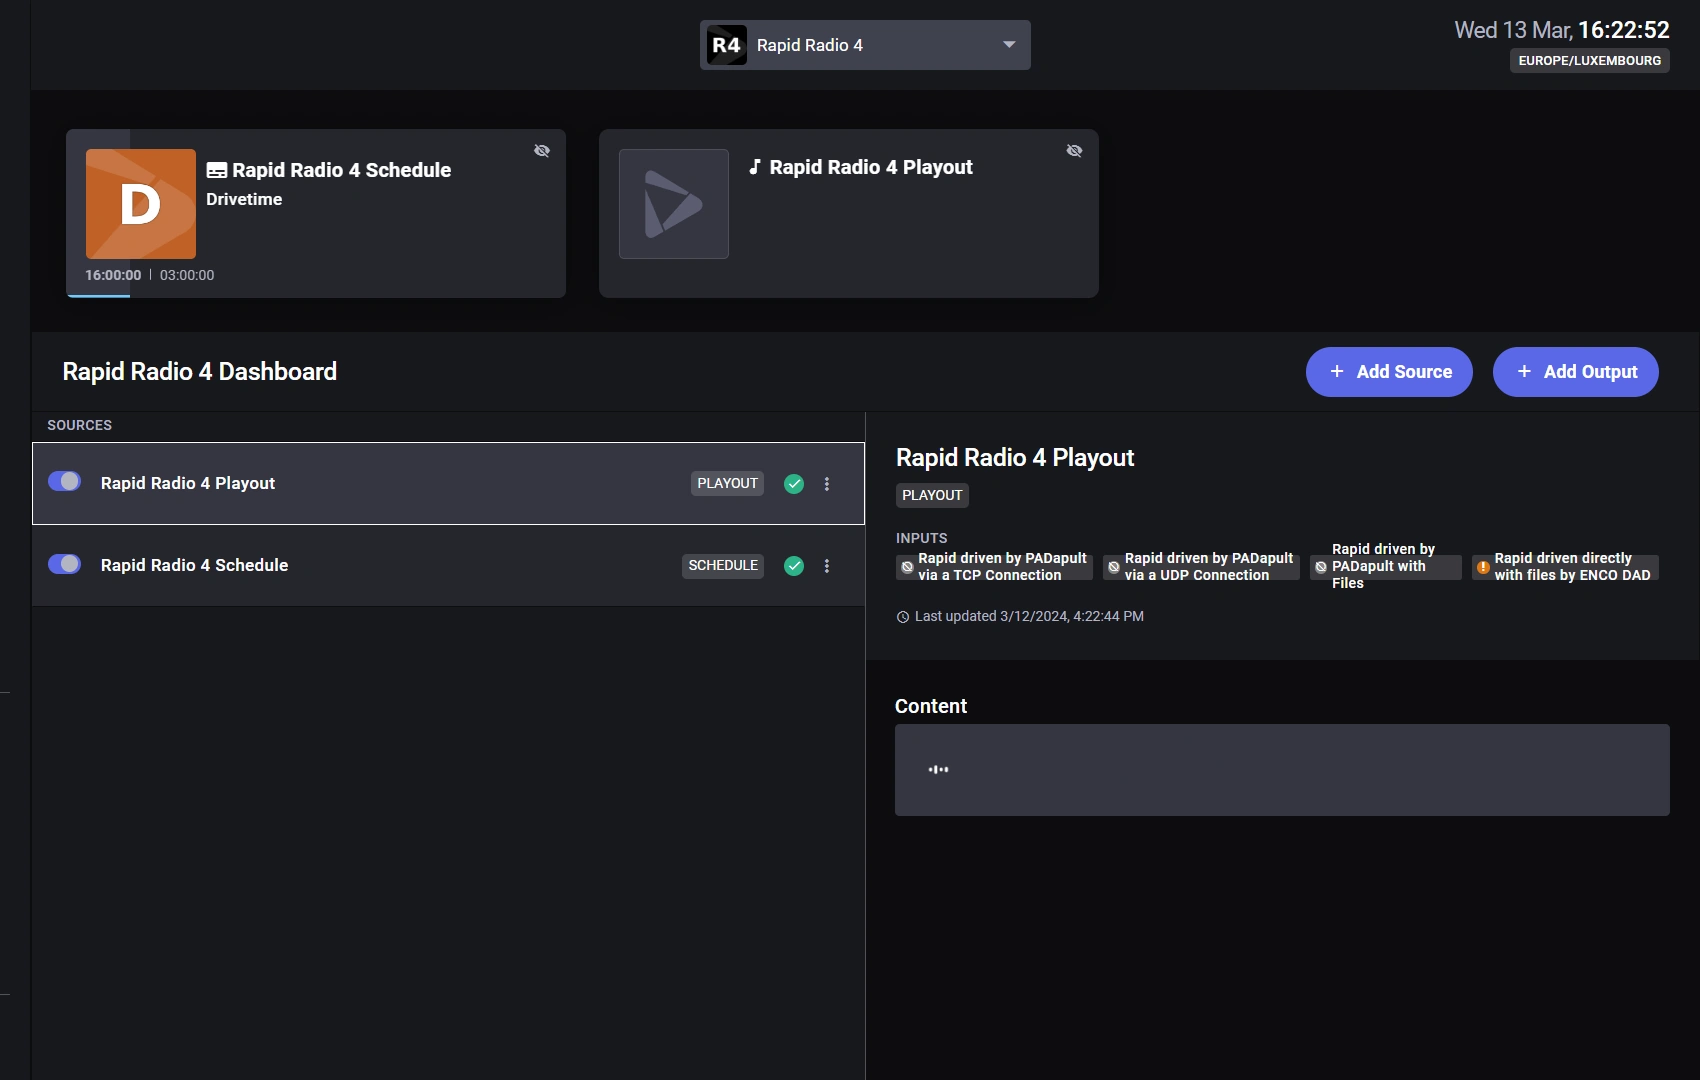The height and width of the screenshot is (1080, 1700).
Task: Click the PADapult with Files input
Action: [1386, 567]
